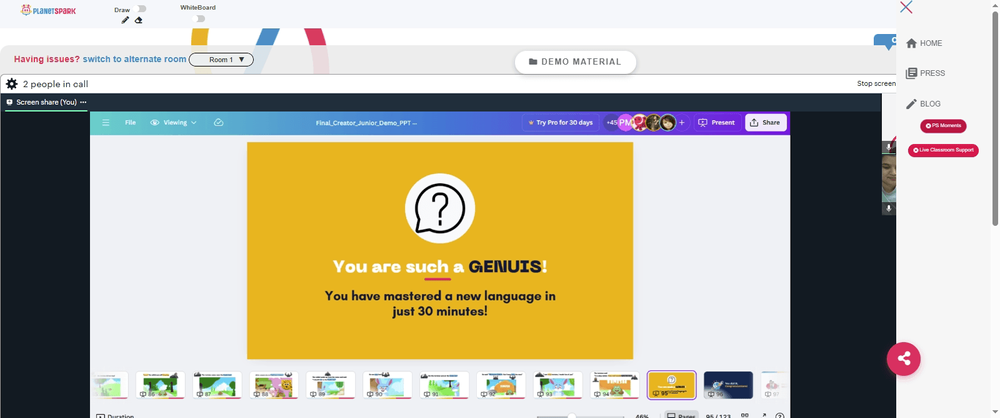Open Screen share (You) options ellipsis

[84, 102]
